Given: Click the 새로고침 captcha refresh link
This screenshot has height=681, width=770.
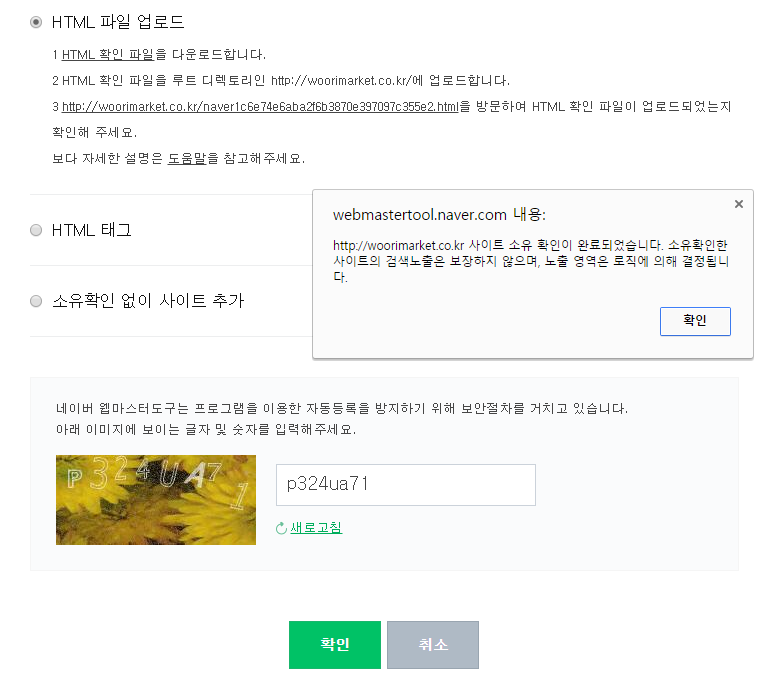Looking at the screenshot, I should click(316, 528).
